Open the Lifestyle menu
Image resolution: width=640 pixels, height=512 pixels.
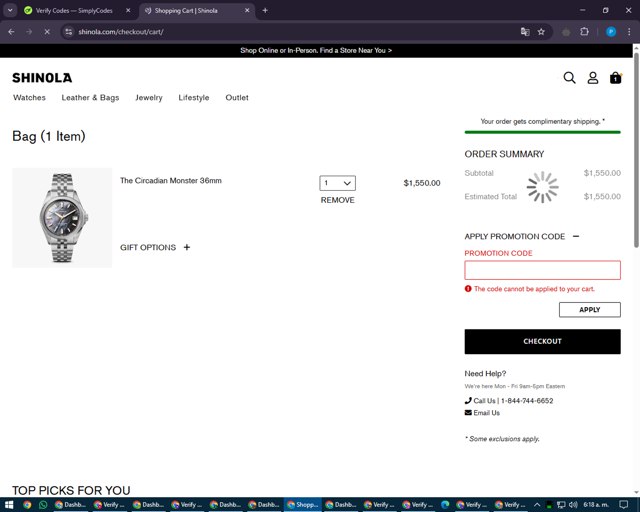click(x=194, y=98)
